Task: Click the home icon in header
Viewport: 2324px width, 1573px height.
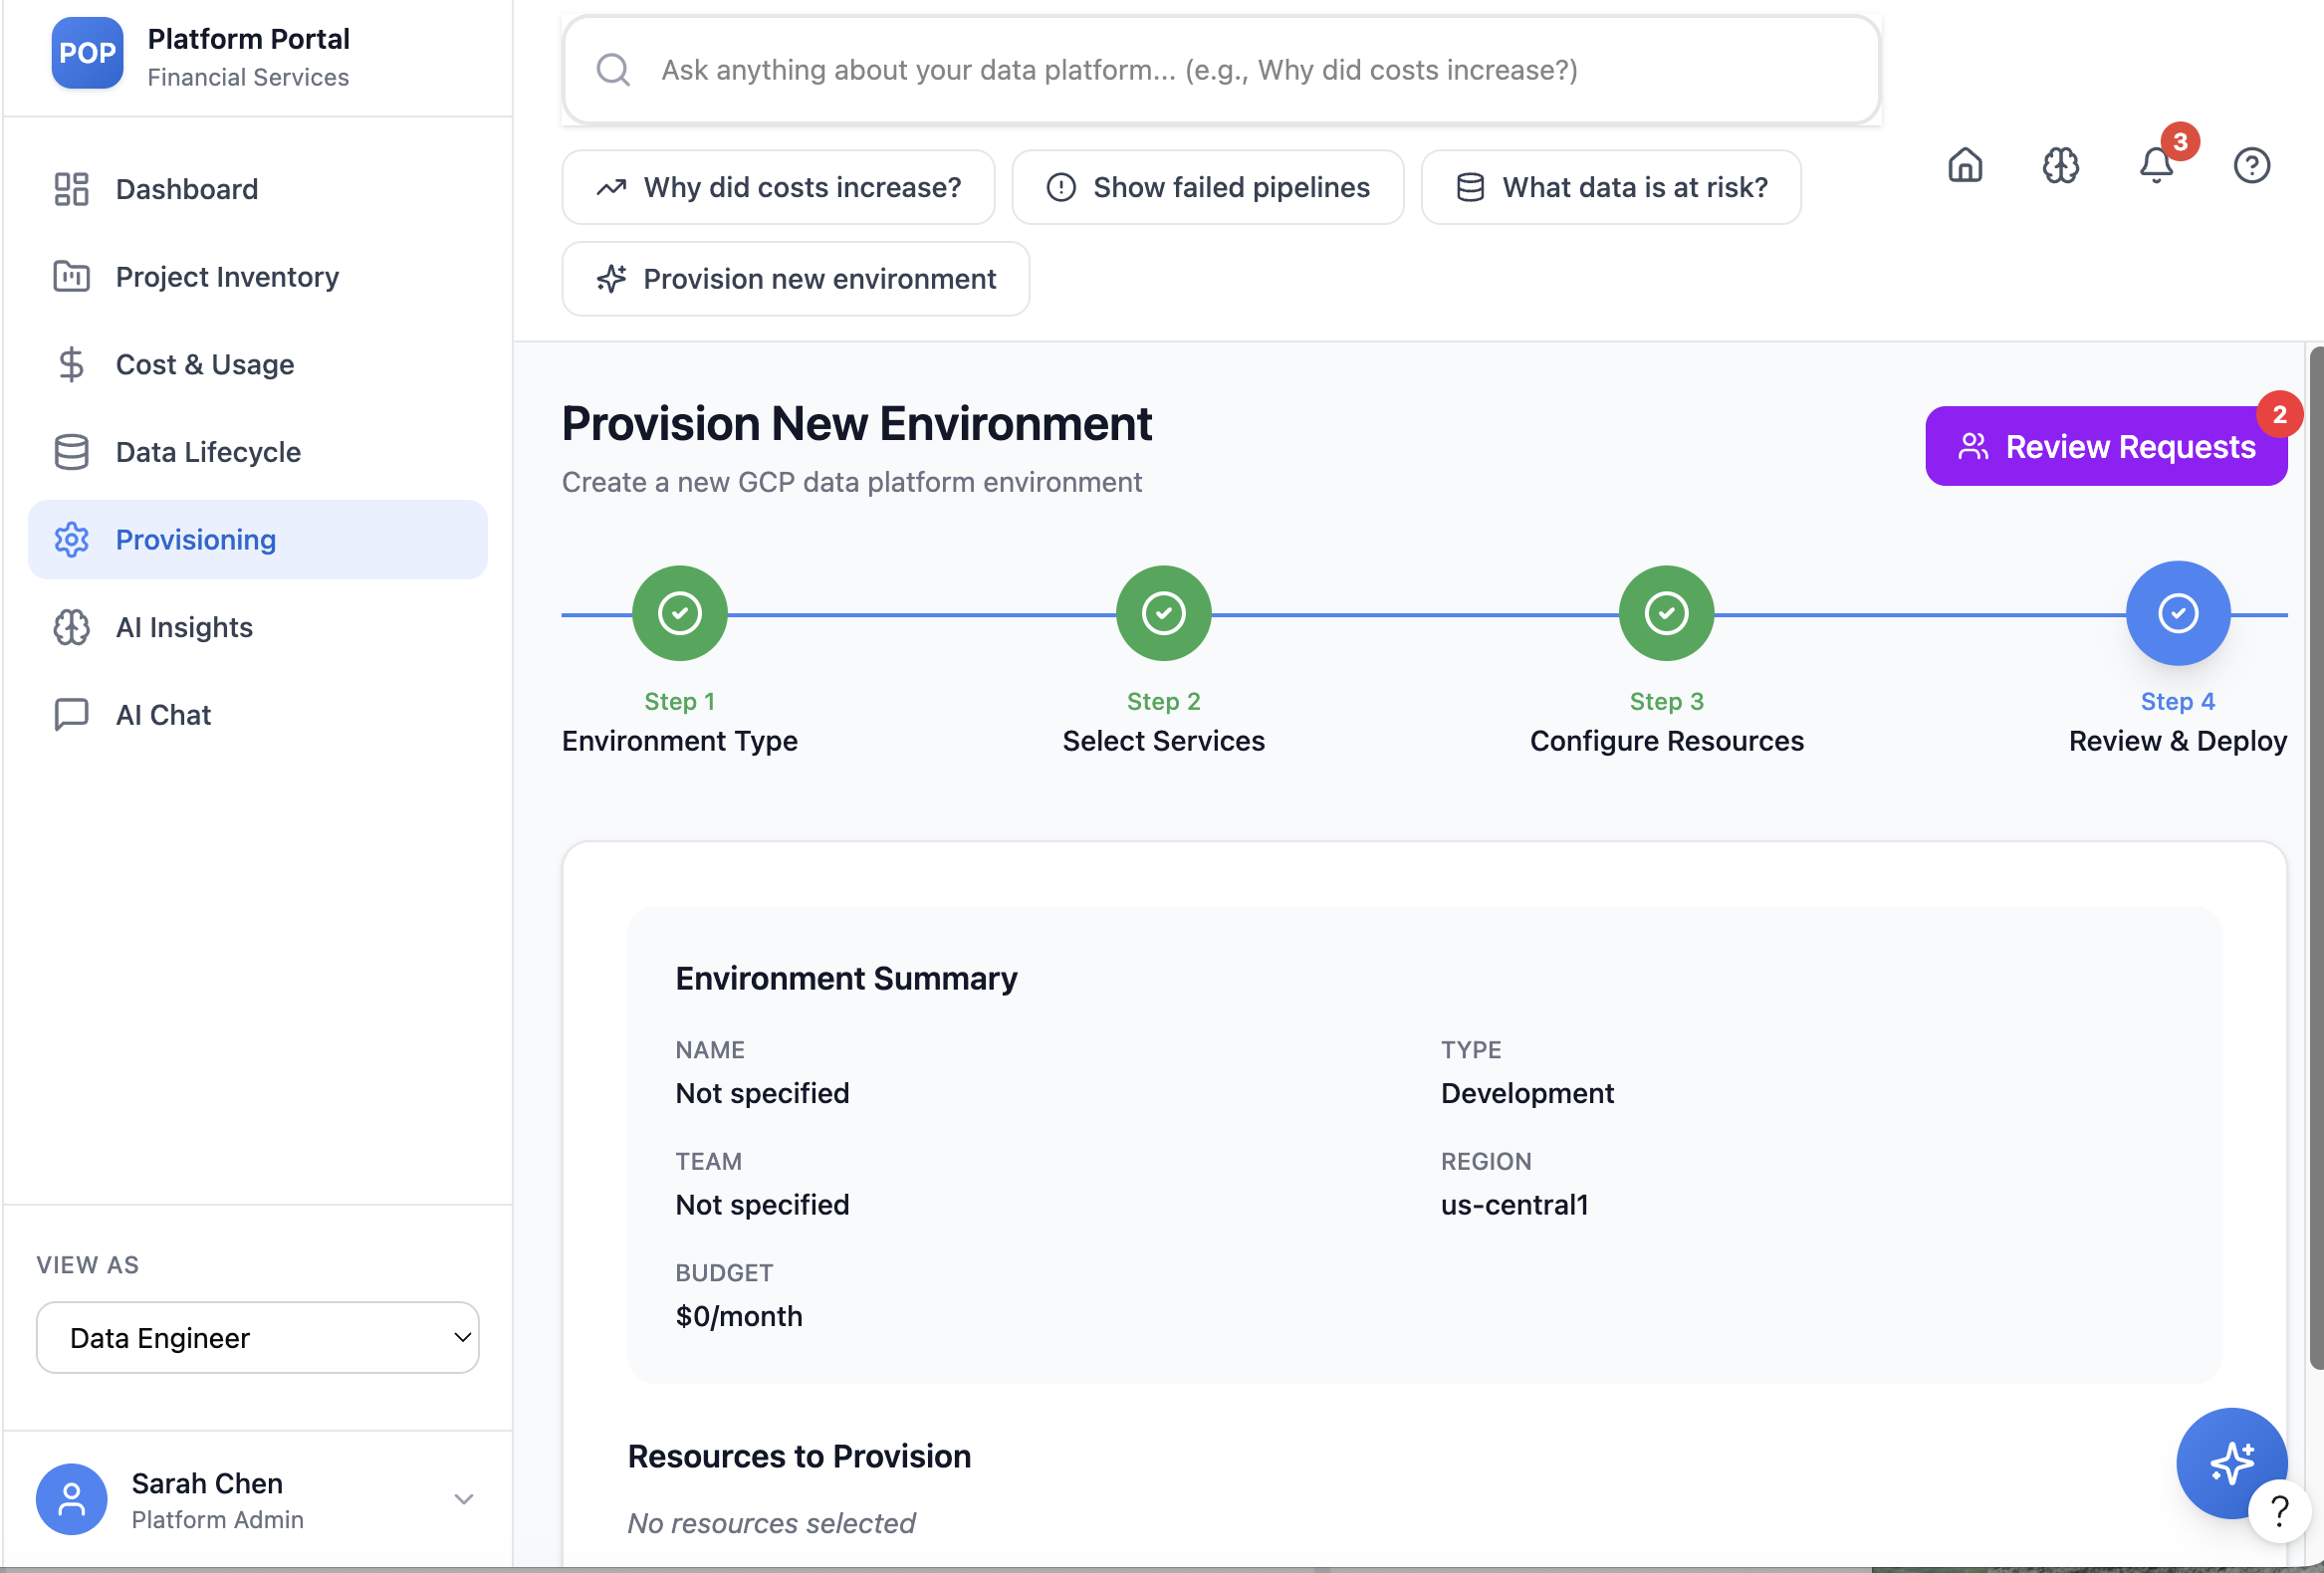Action: click(x=1964, y=165)
